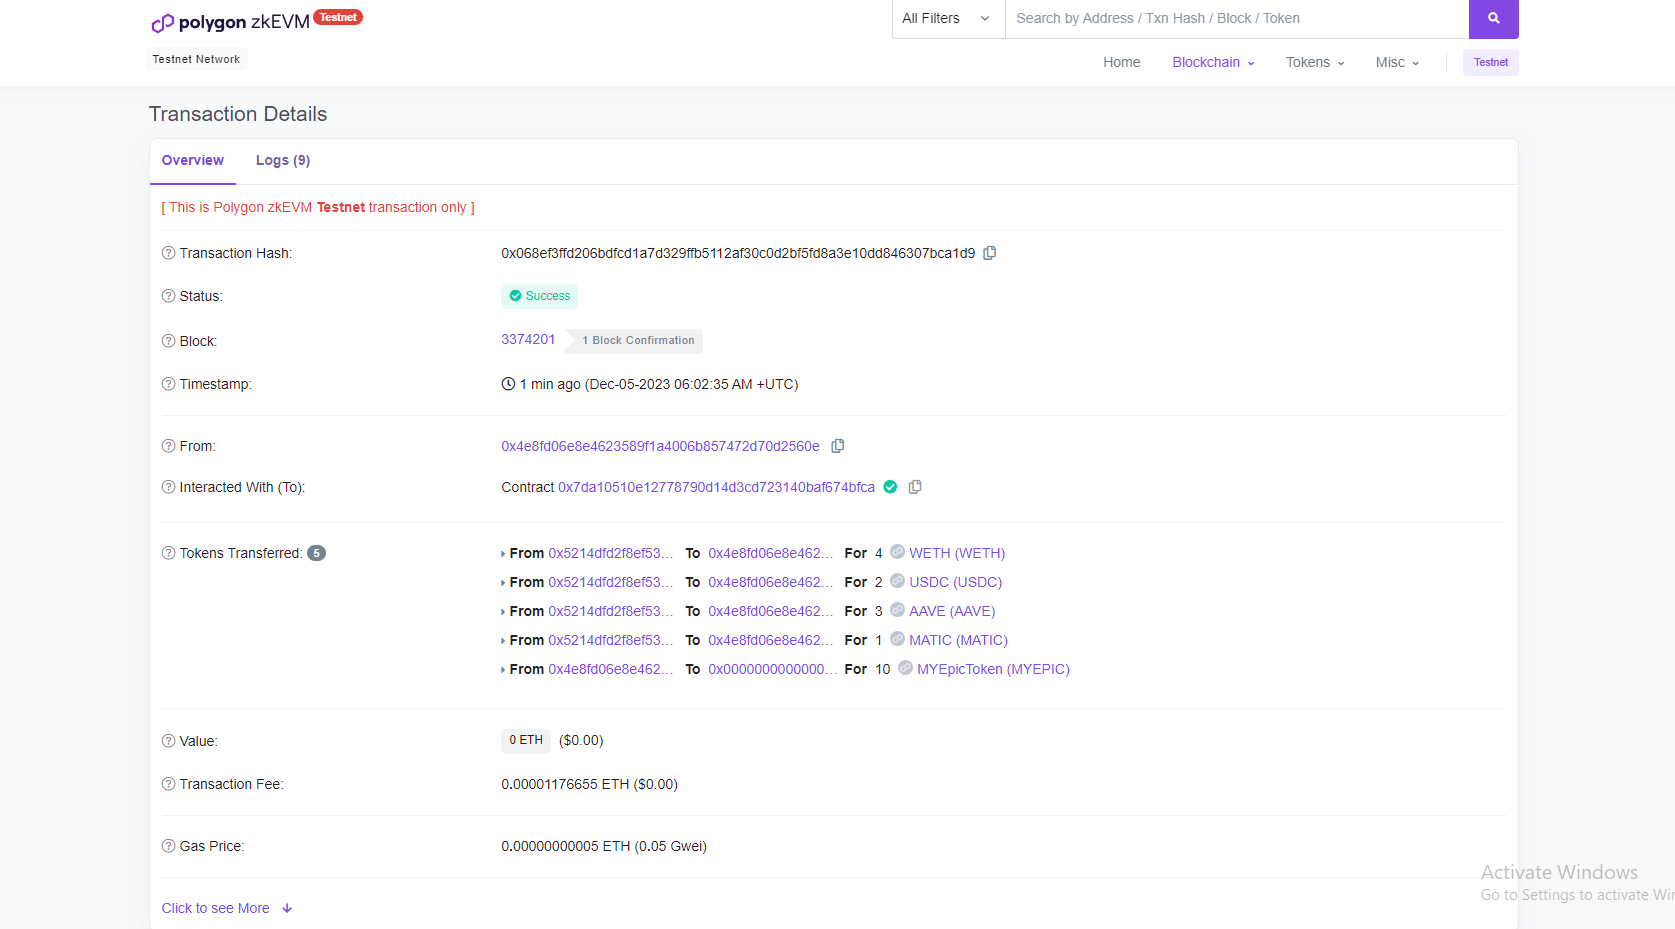Click the Status help question icon

[168, 296]
